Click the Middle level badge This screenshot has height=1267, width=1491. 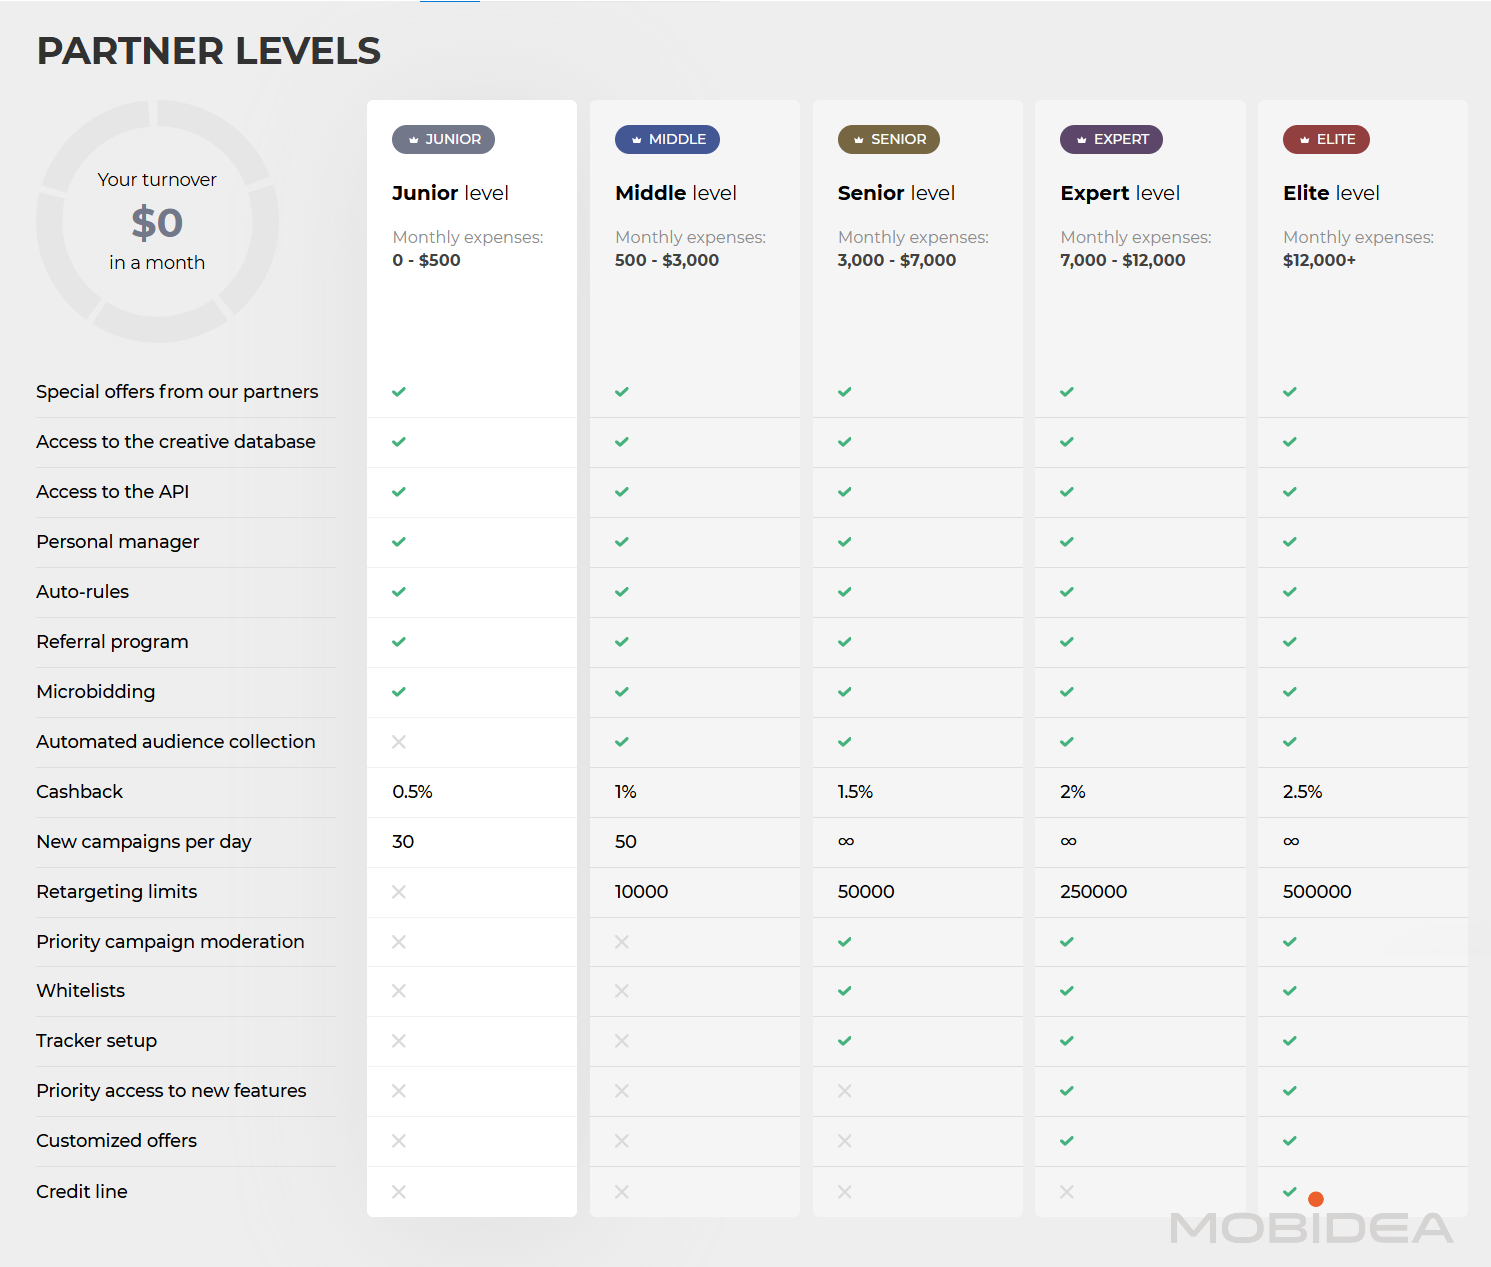point(667,139)
